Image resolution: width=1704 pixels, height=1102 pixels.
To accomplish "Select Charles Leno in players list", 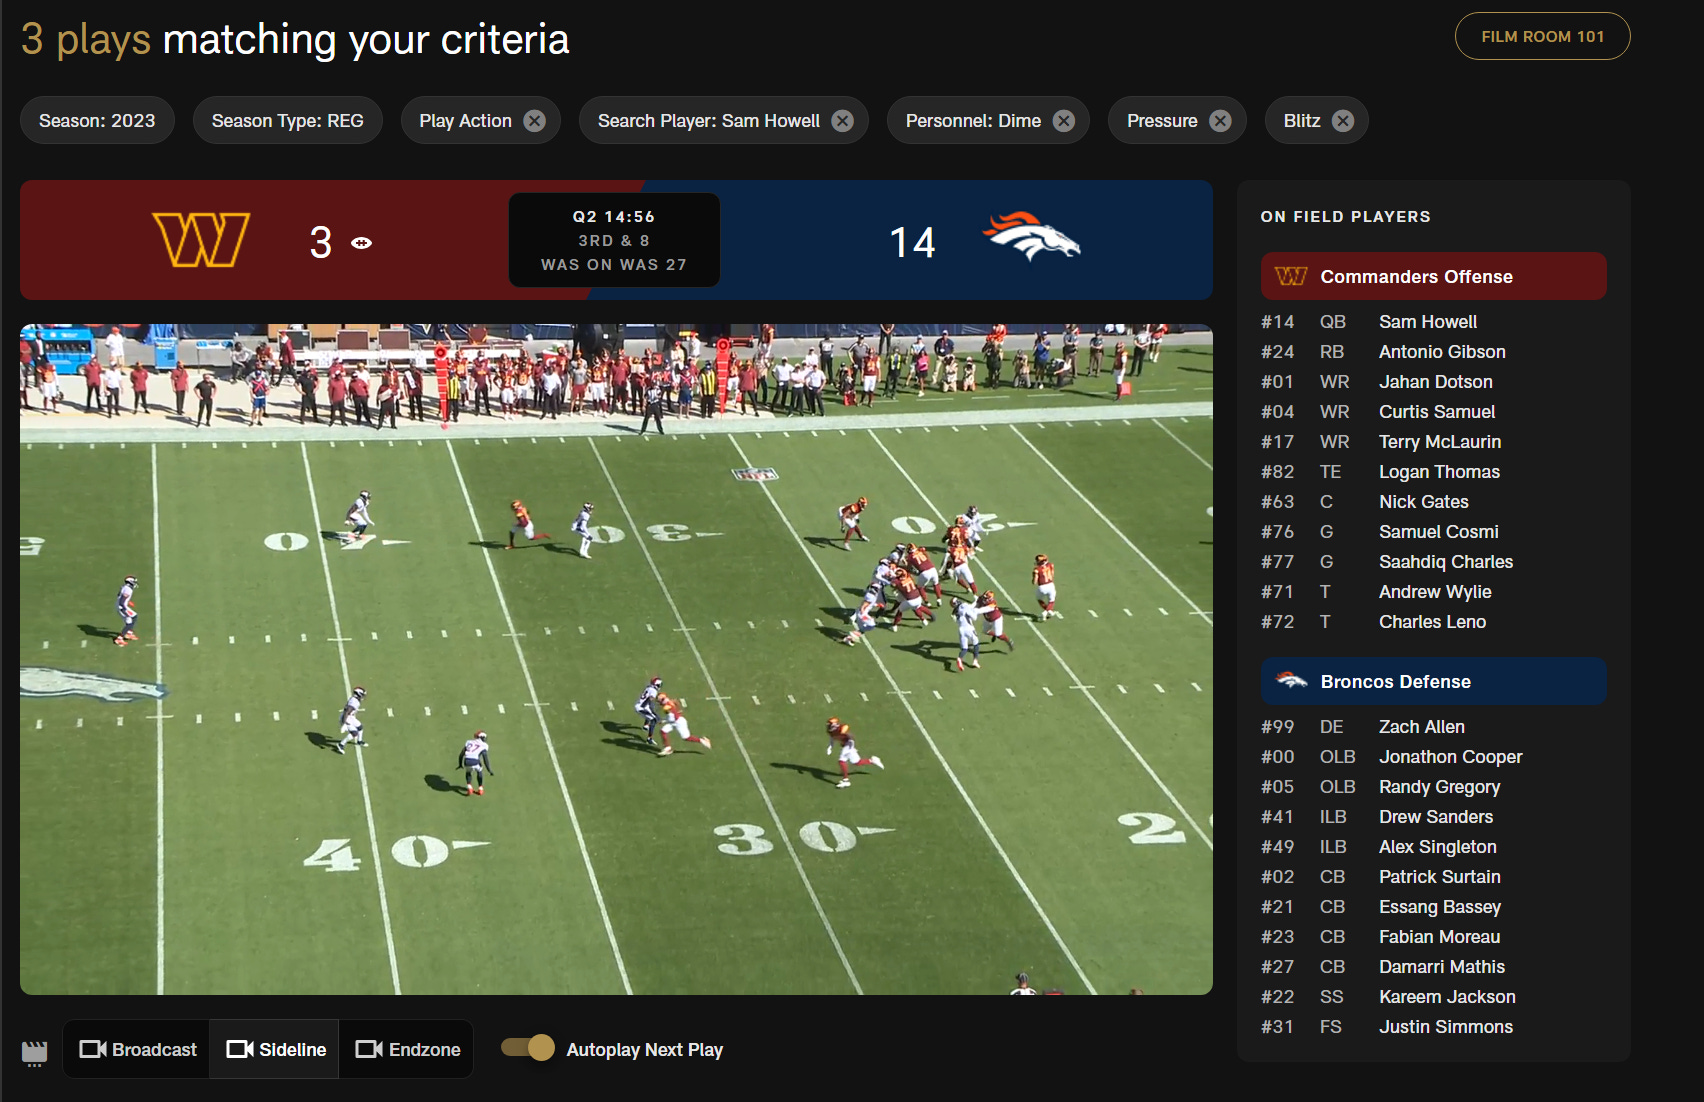I will point(1434,622).
